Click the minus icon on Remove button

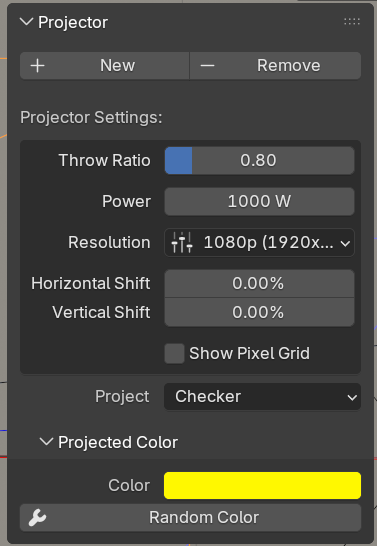[207, 65]
